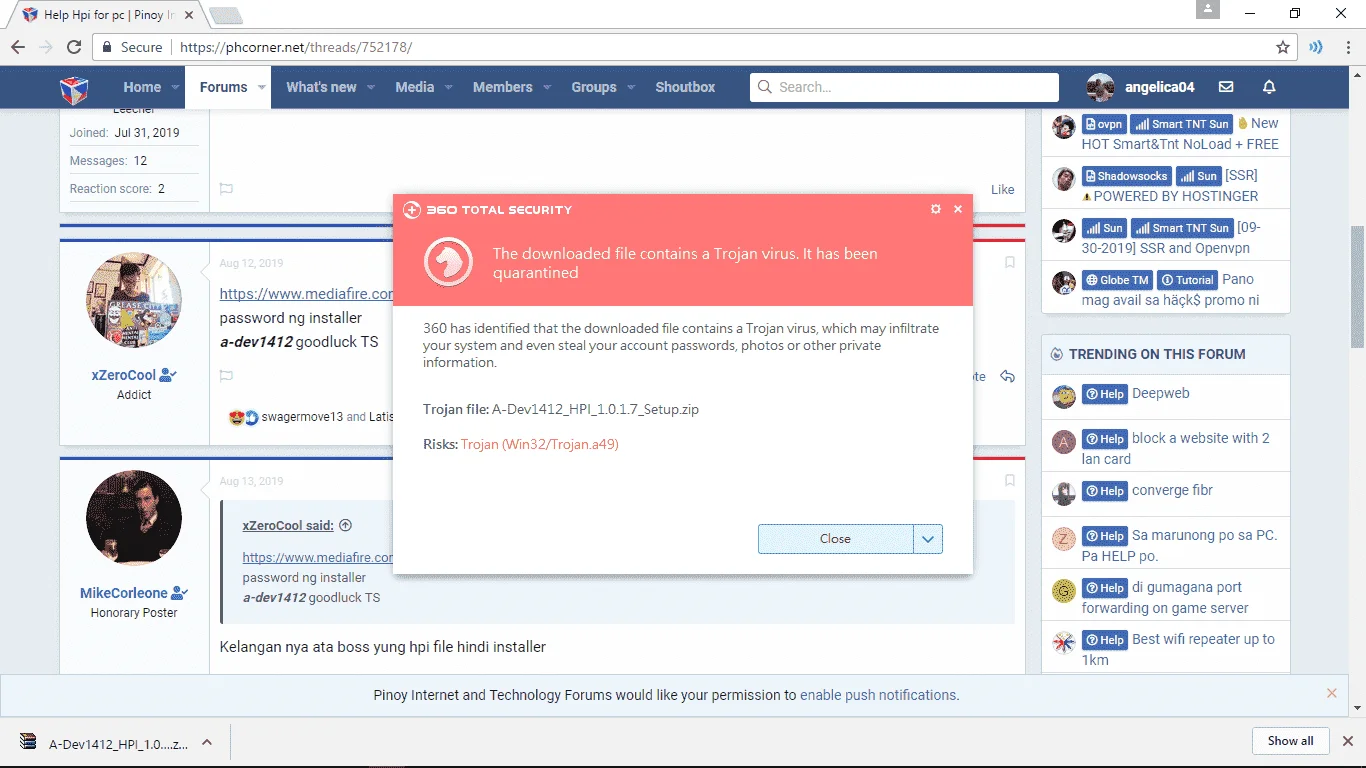
Task: Open the angelica04 account menu
Action: [x=1141, y=87]
